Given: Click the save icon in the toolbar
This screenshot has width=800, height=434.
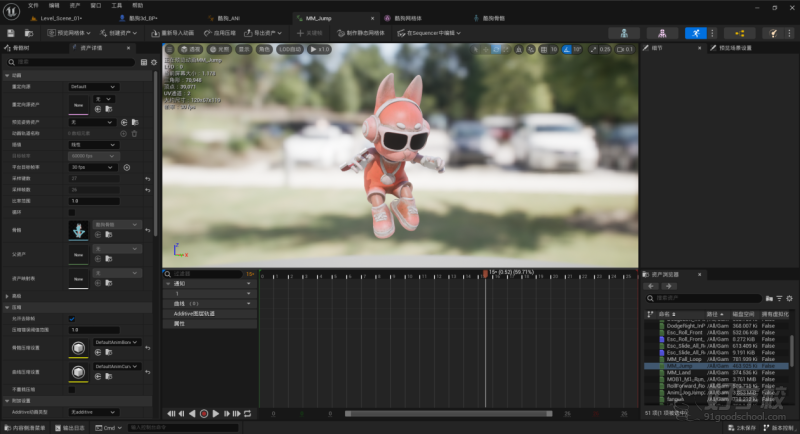Looking at the screenshot, I should point(10,33).
